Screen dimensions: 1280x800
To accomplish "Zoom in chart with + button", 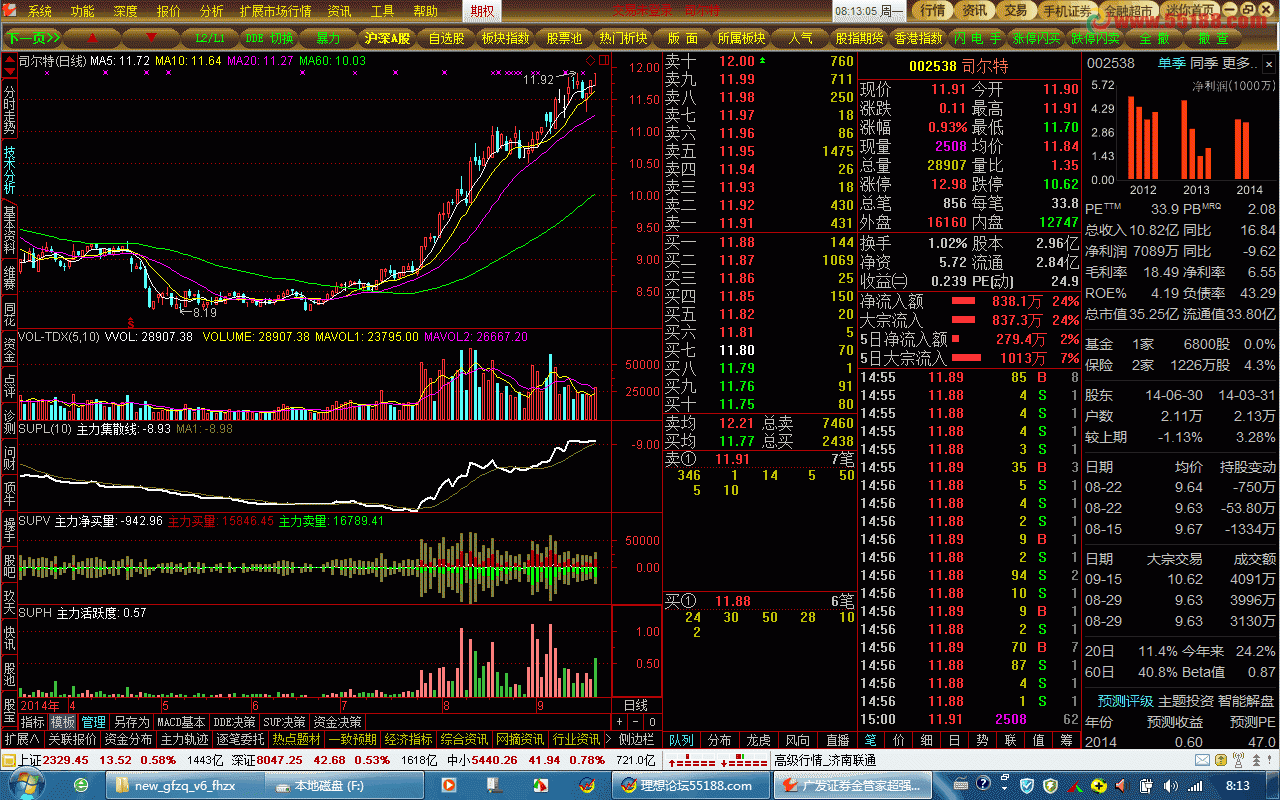I will (x=619, y=722).
